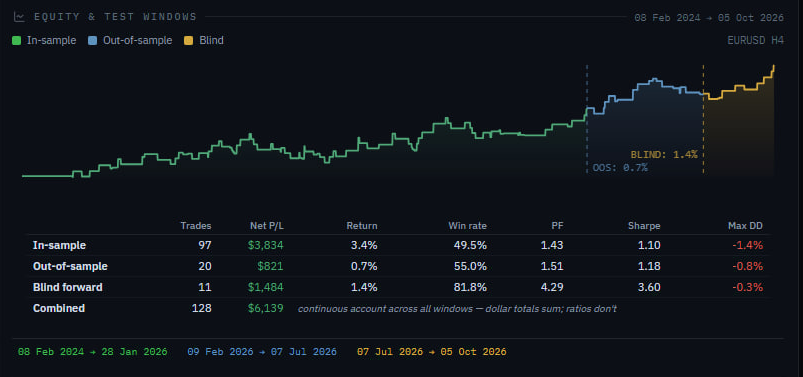Screen dimensions: 803x377
Task: Toggle the In-sample legend label
Action: 51,40
